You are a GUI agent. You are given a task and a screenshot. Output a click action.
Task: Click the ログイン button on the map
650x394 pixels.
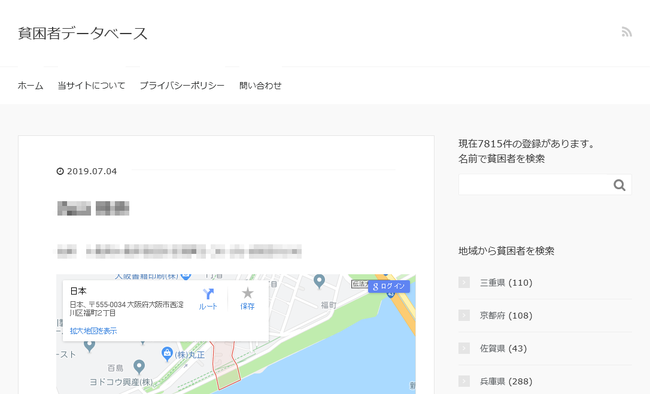pyautogui.click(x=389, y=286)
